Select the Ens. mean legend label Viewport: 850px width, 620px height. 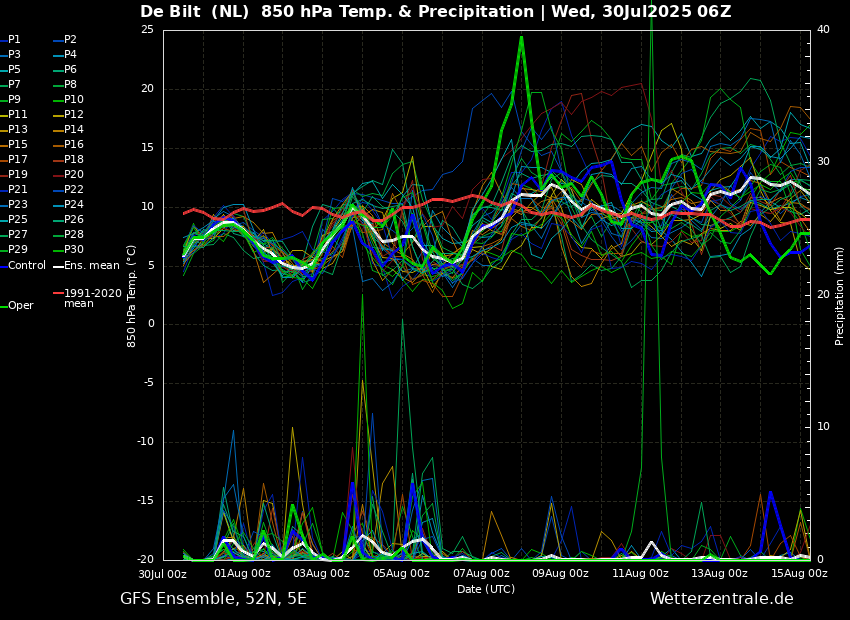(x=92, y=266)
